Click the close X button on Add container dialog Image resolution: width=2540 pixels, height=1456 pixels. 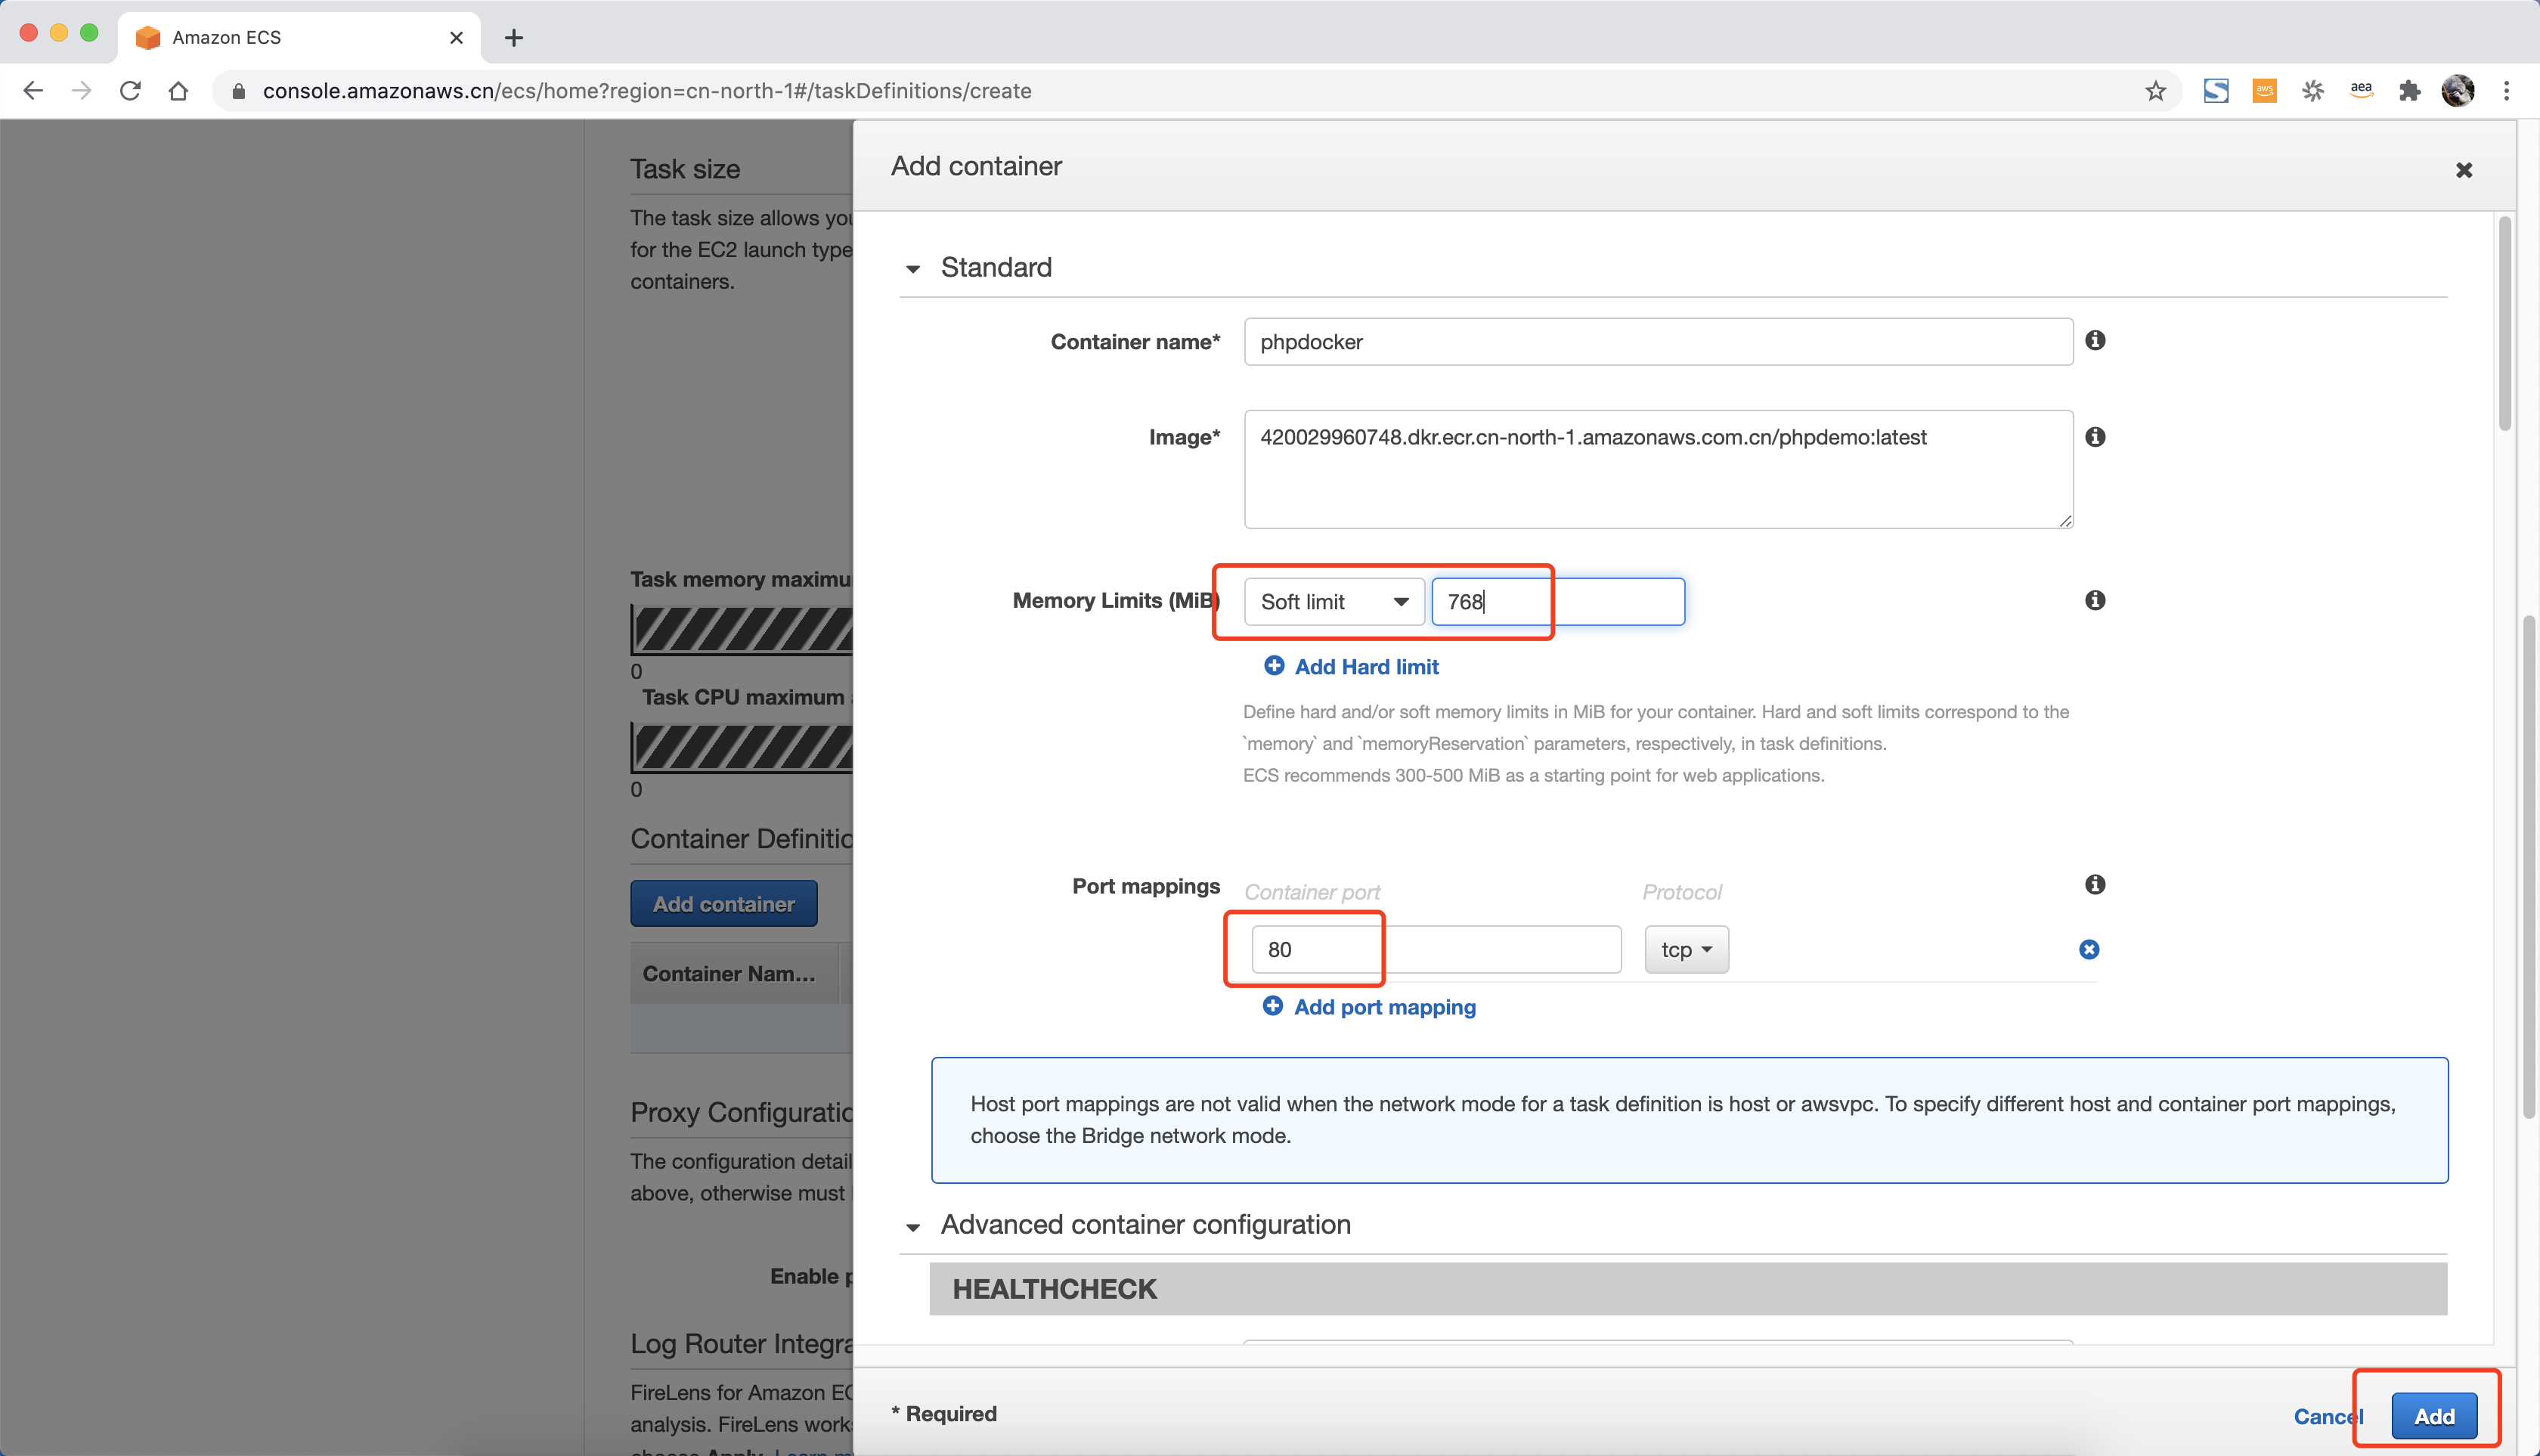pos(2463,169)
